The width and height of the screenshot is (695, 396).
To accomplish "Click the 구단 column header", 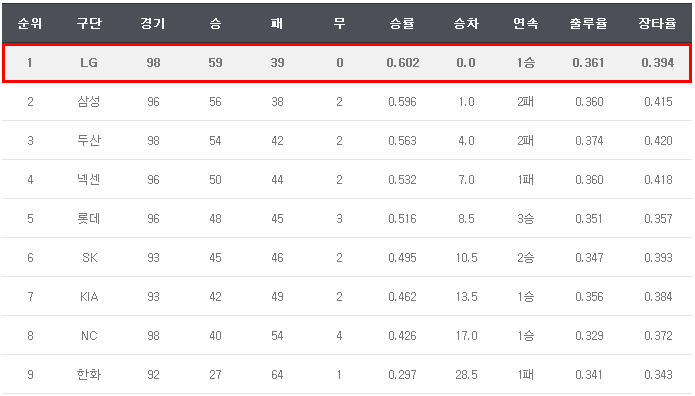I will [x=89, y=23].
